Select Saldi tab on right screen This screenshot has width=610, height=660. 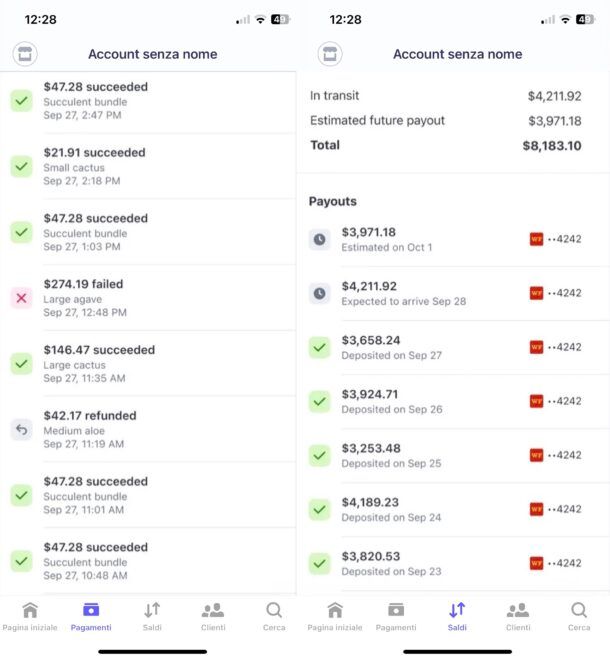pos(457,617)
